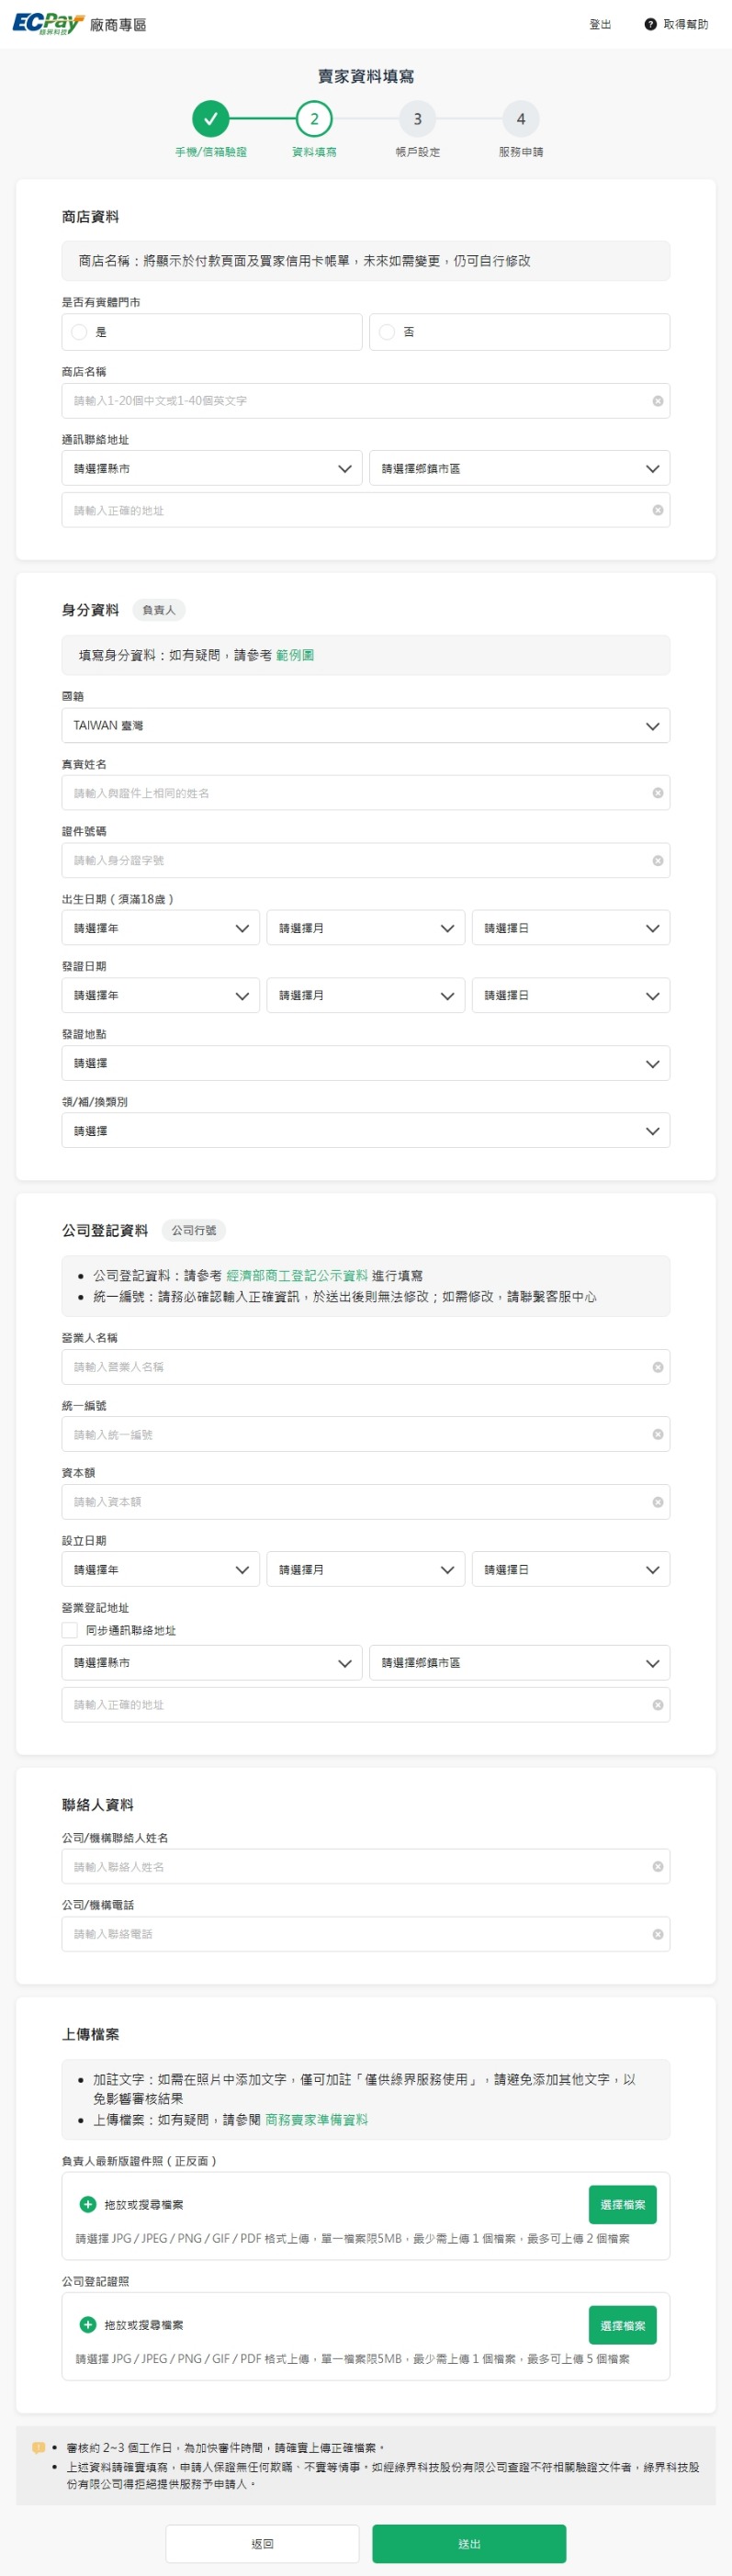
Task: Click the help question mark icon
Action: click(650, 24)
